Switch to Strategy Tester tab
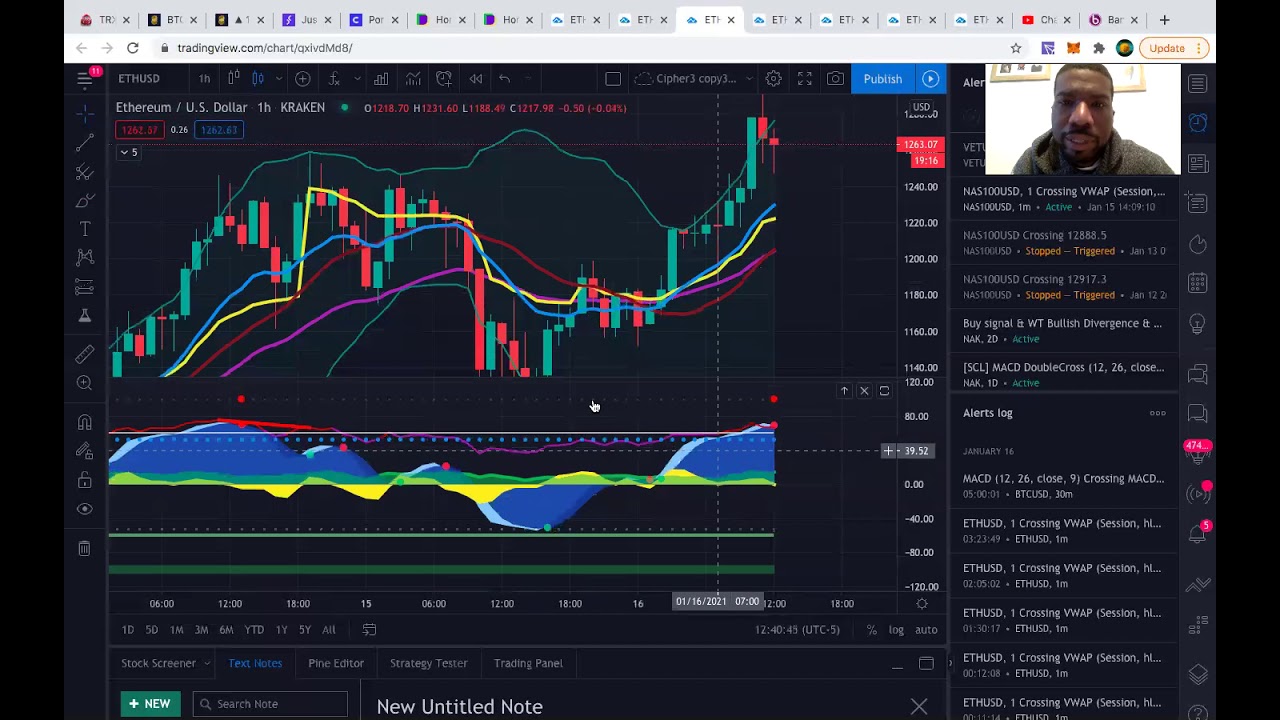The width and height of the screenshot is (1280, 720). pos(428,663)
